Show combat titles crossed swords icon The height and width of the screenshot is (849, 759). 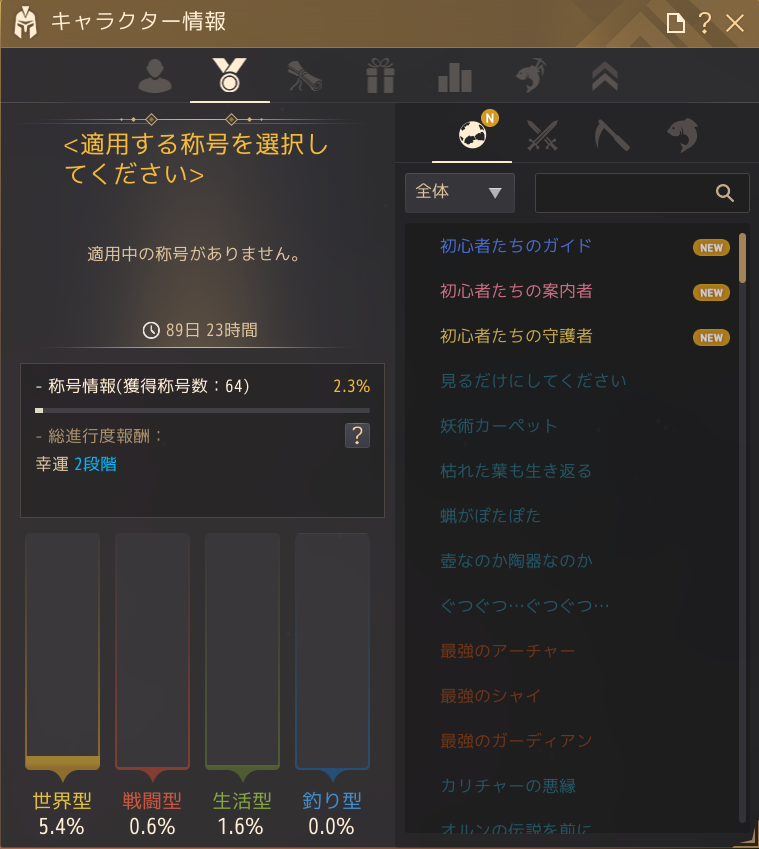pos(542,135)
